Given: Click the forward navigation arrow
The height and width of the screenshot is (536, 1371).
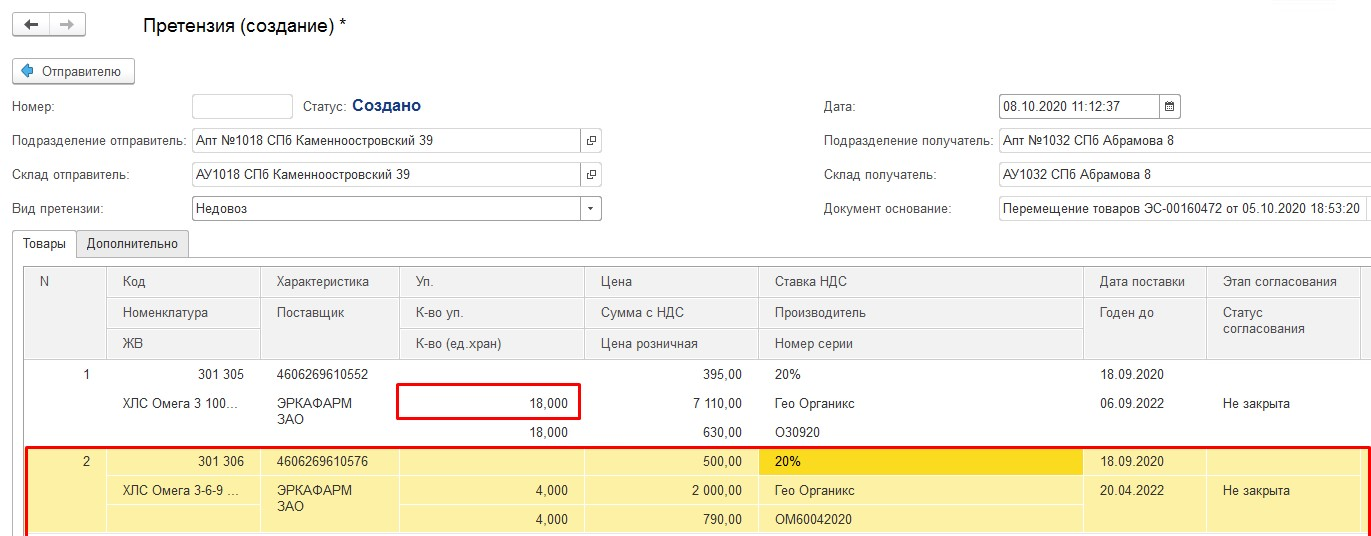Looking at the screenshot, I should [x=67, y=25].
